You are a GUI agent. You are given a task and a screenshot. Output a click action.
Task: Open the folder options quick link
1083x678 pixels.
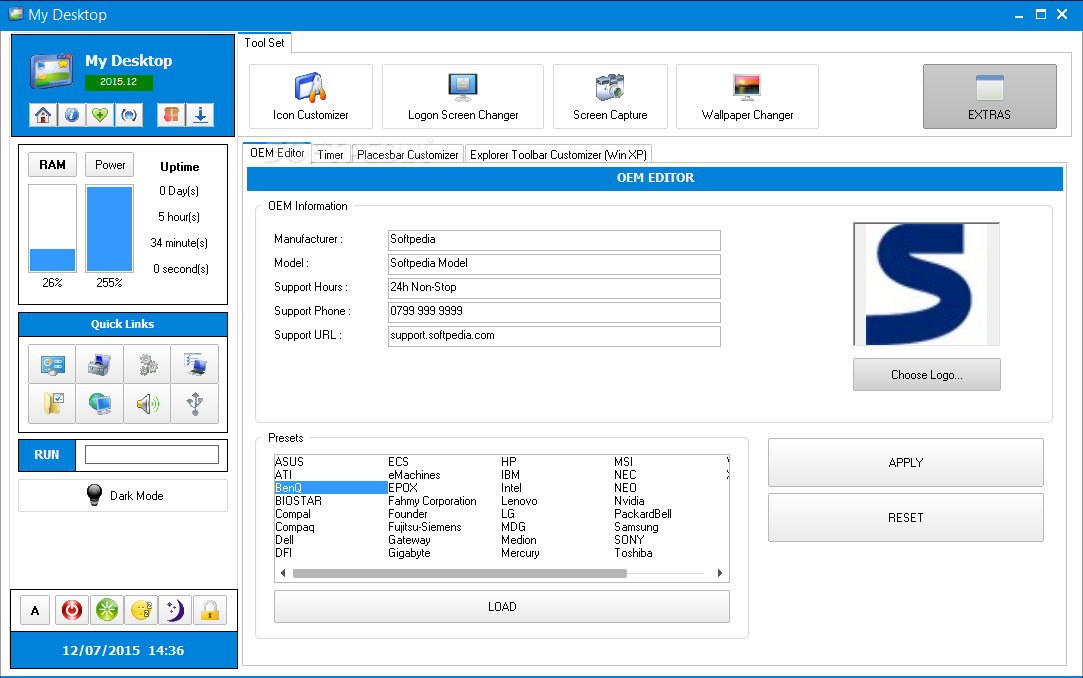pos(52,403)
